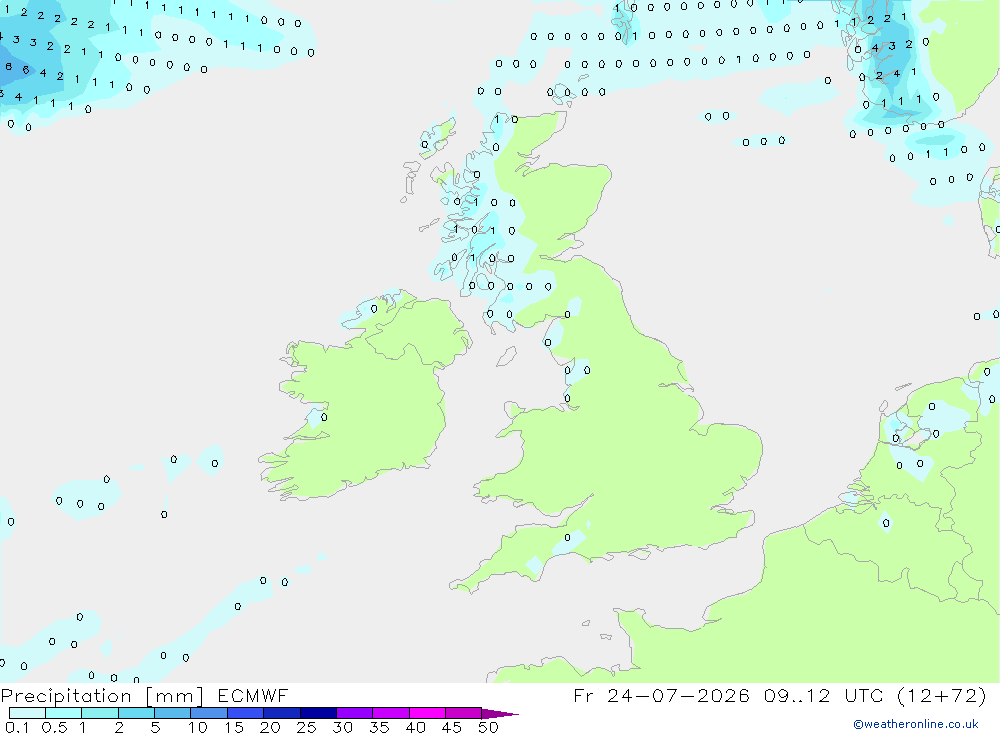
Task: Click the 5–10 mm legend color box
Action: [173, 713]
